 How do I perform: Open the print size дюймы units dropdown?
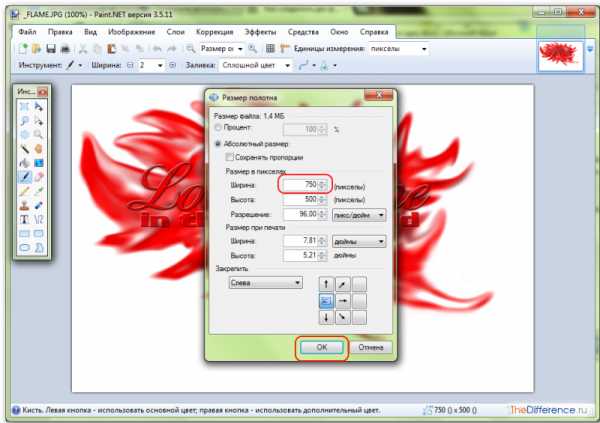coord(359,242)
